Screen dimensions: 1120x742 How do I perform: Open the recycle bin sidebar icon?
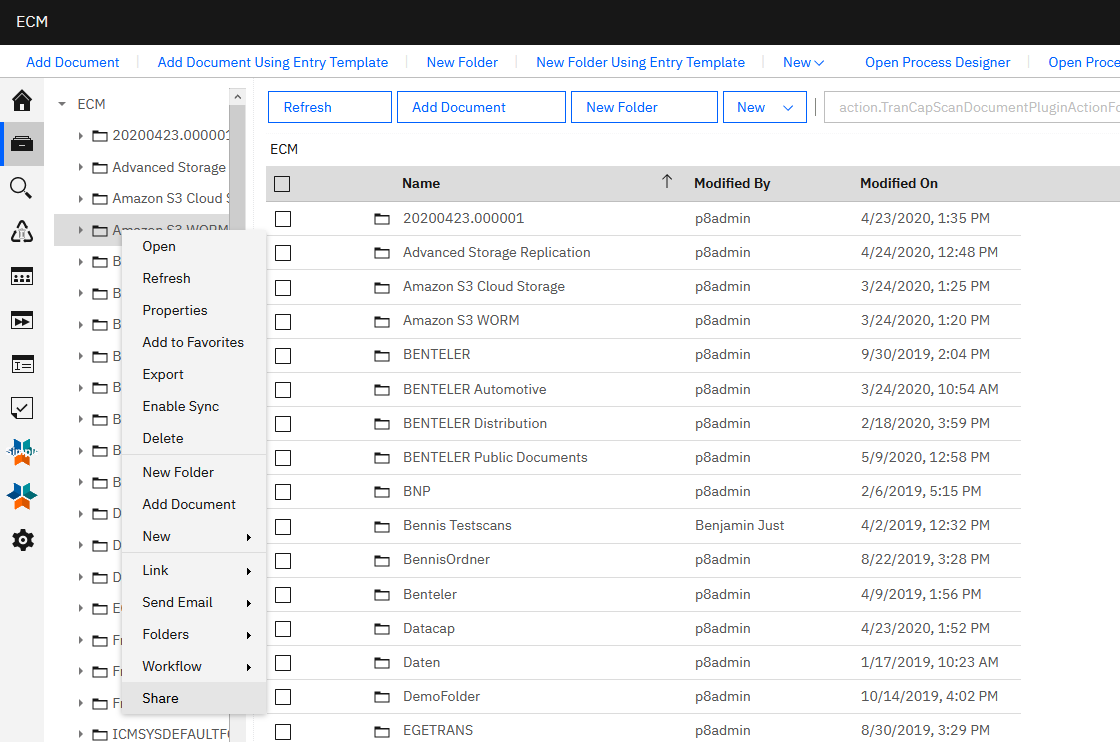point(22,231)
